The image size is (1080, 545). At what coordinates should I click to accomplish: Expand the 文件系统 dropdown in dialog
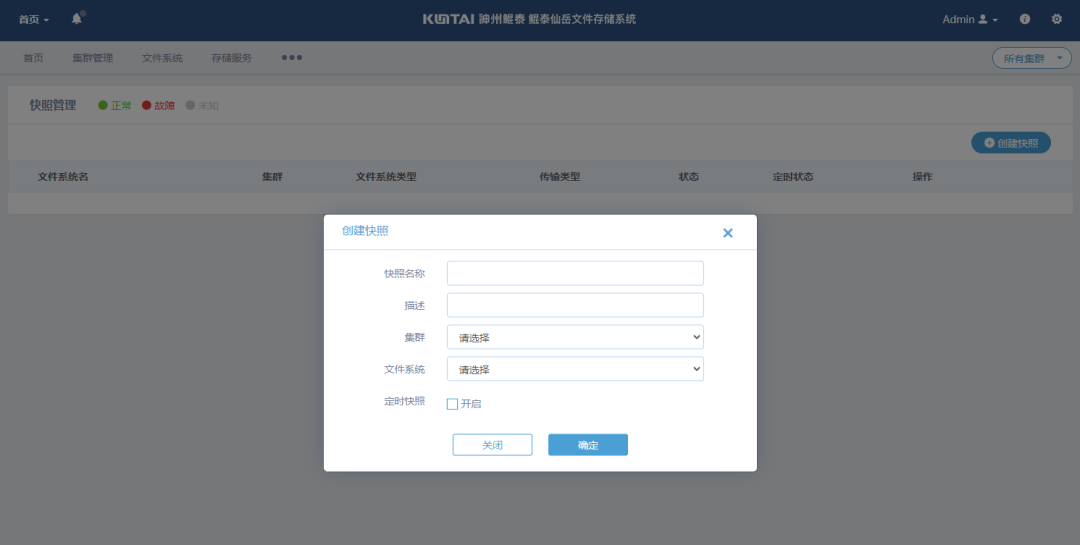(575, 369)
